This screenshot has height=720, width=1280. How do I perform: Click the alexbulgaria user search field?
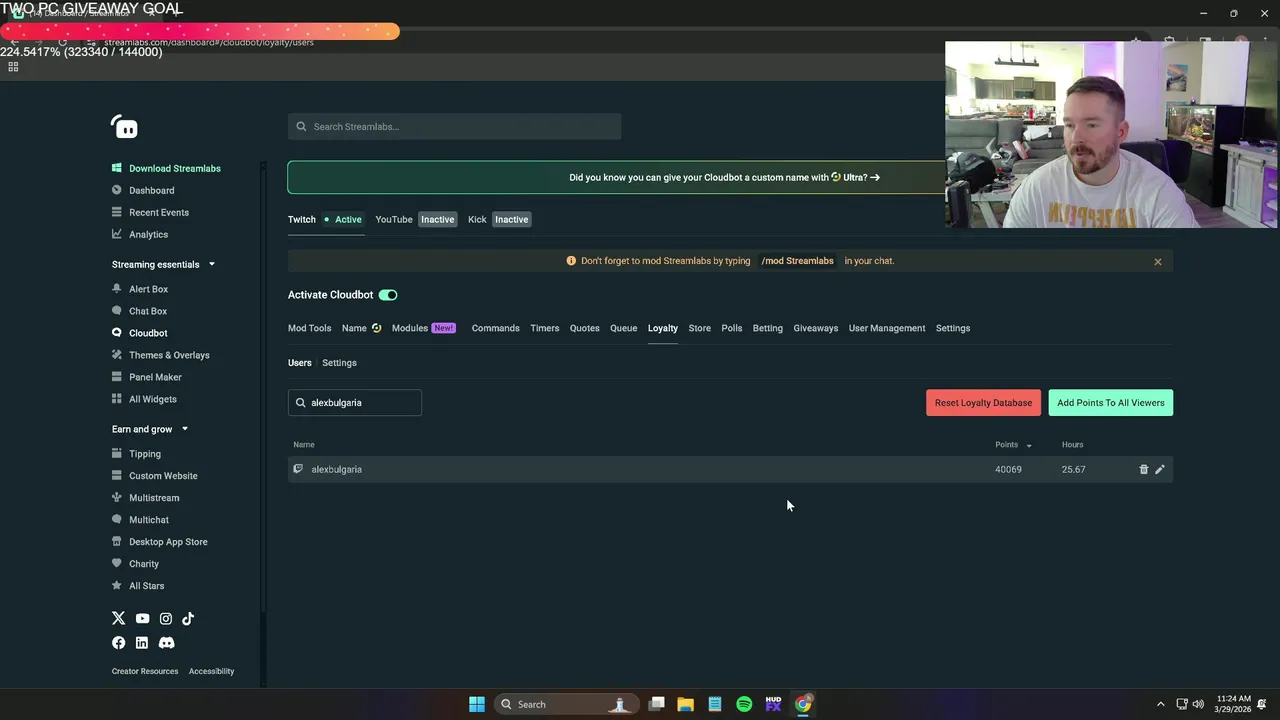click(x=355, y=403)
